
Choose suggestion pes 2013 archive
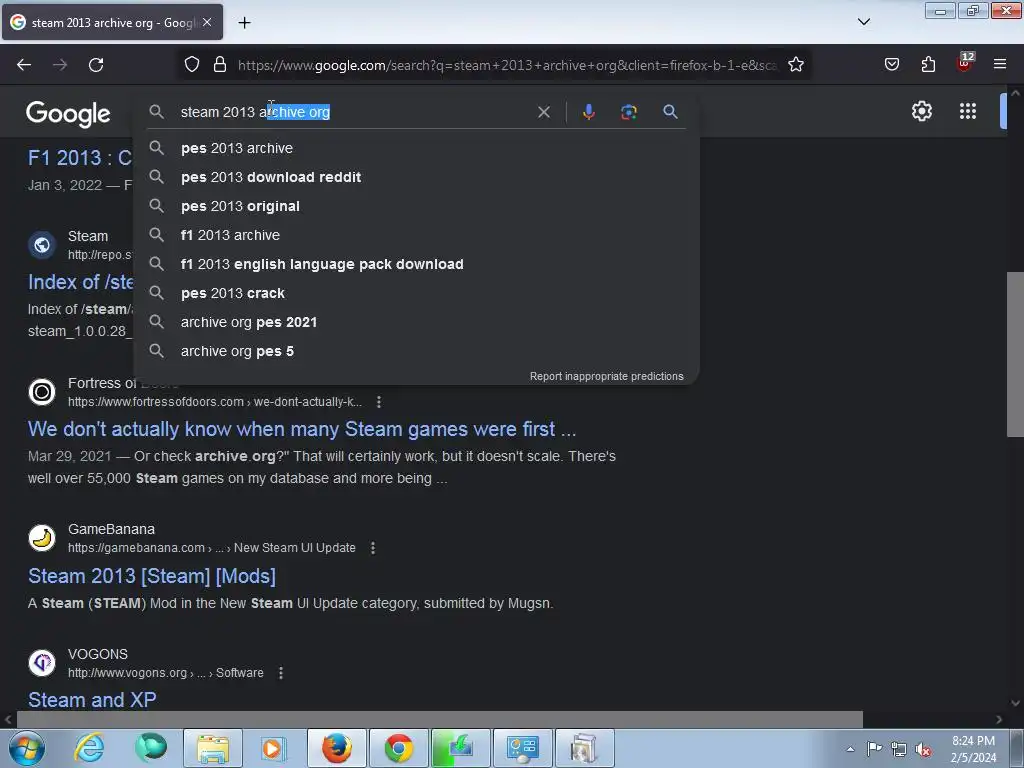416,148
